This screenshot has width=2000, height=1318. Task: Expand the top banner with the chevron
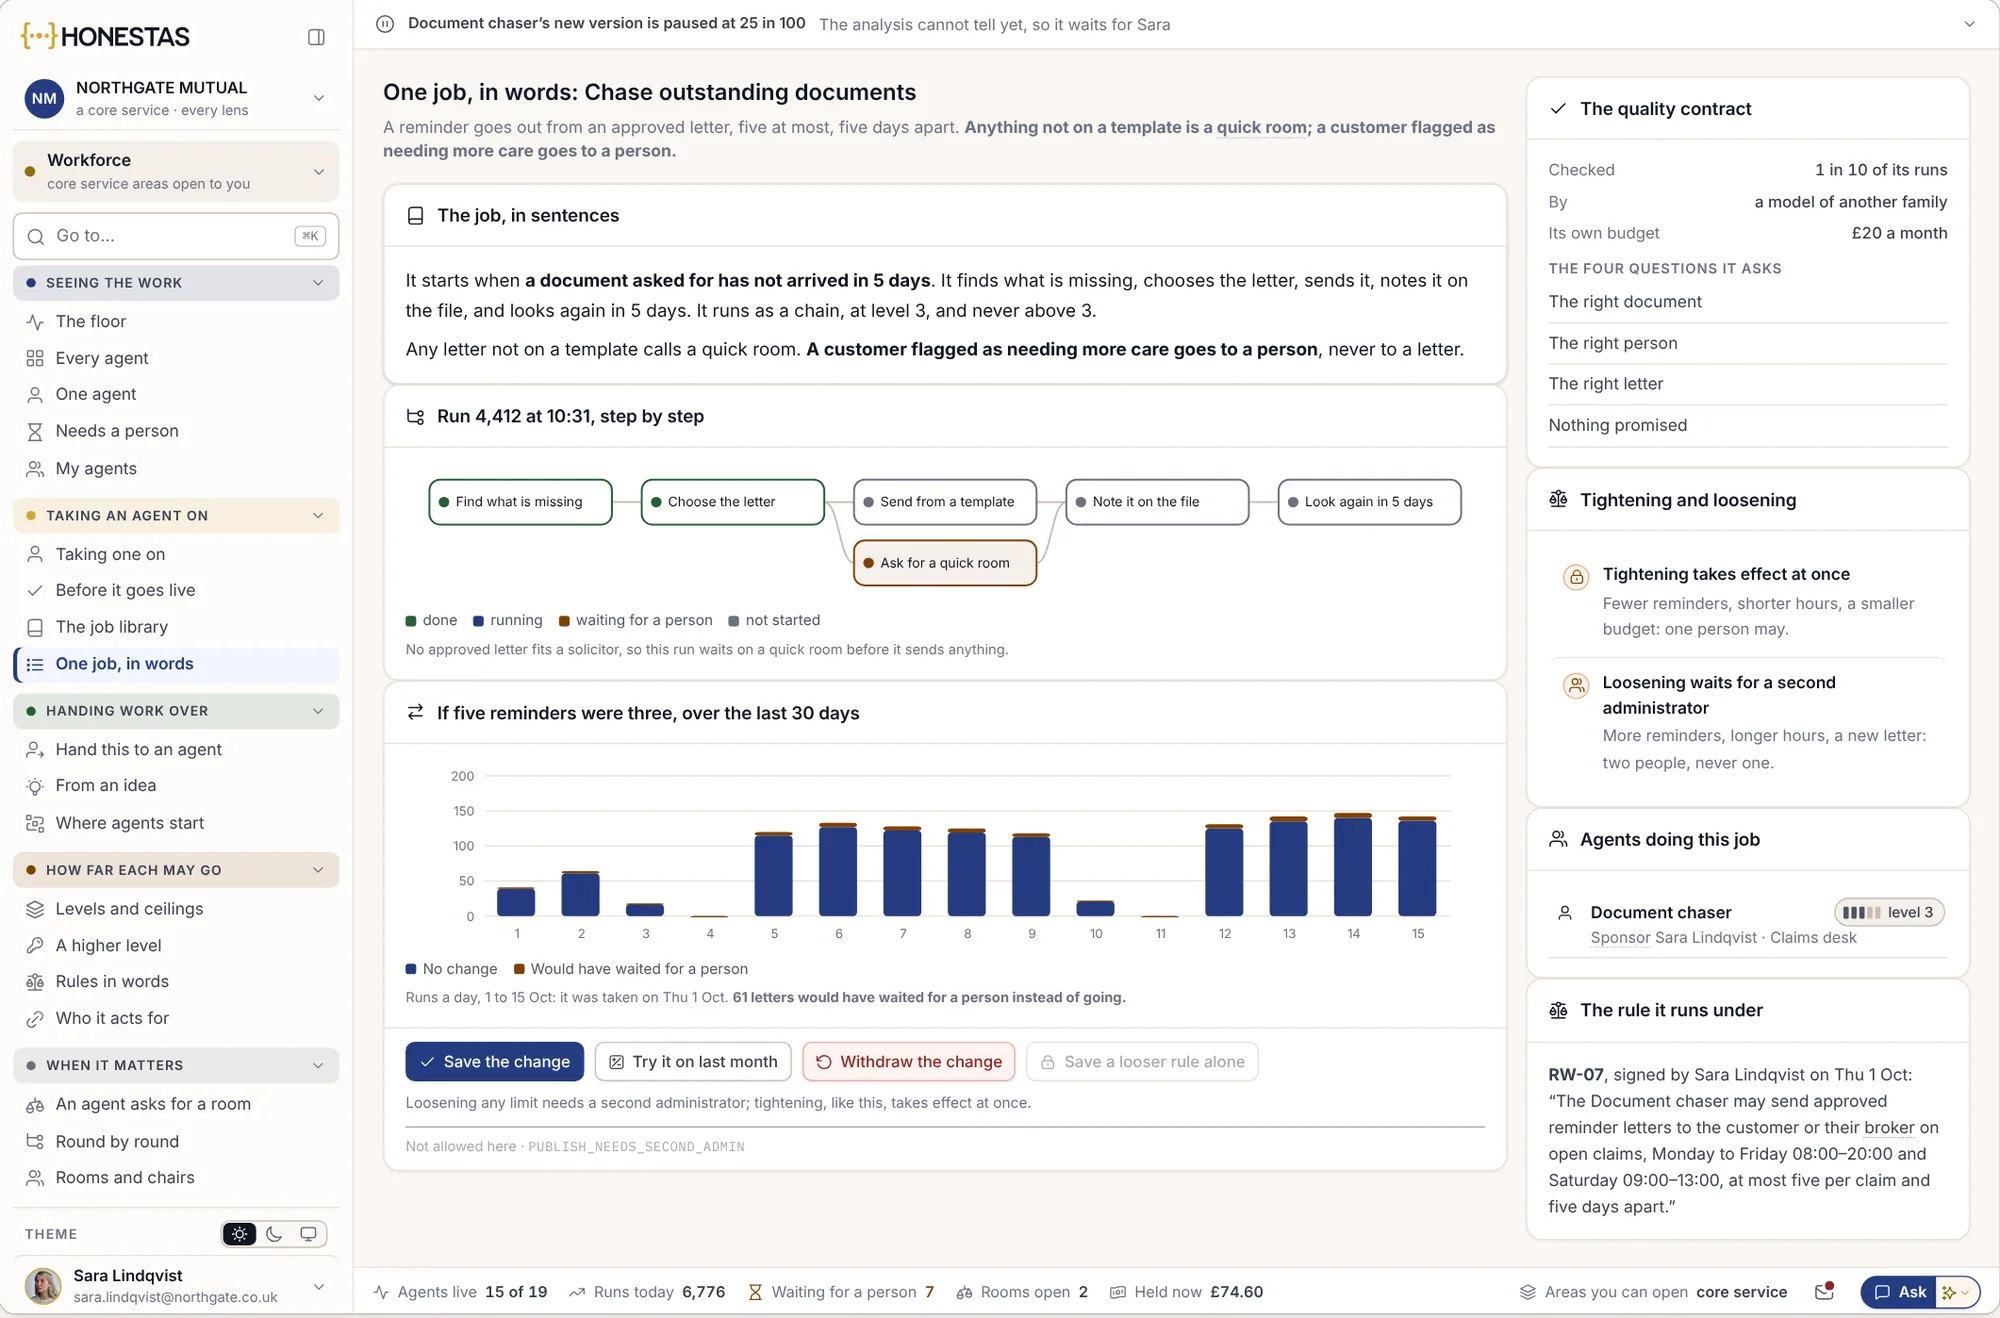pos(1969,24)
